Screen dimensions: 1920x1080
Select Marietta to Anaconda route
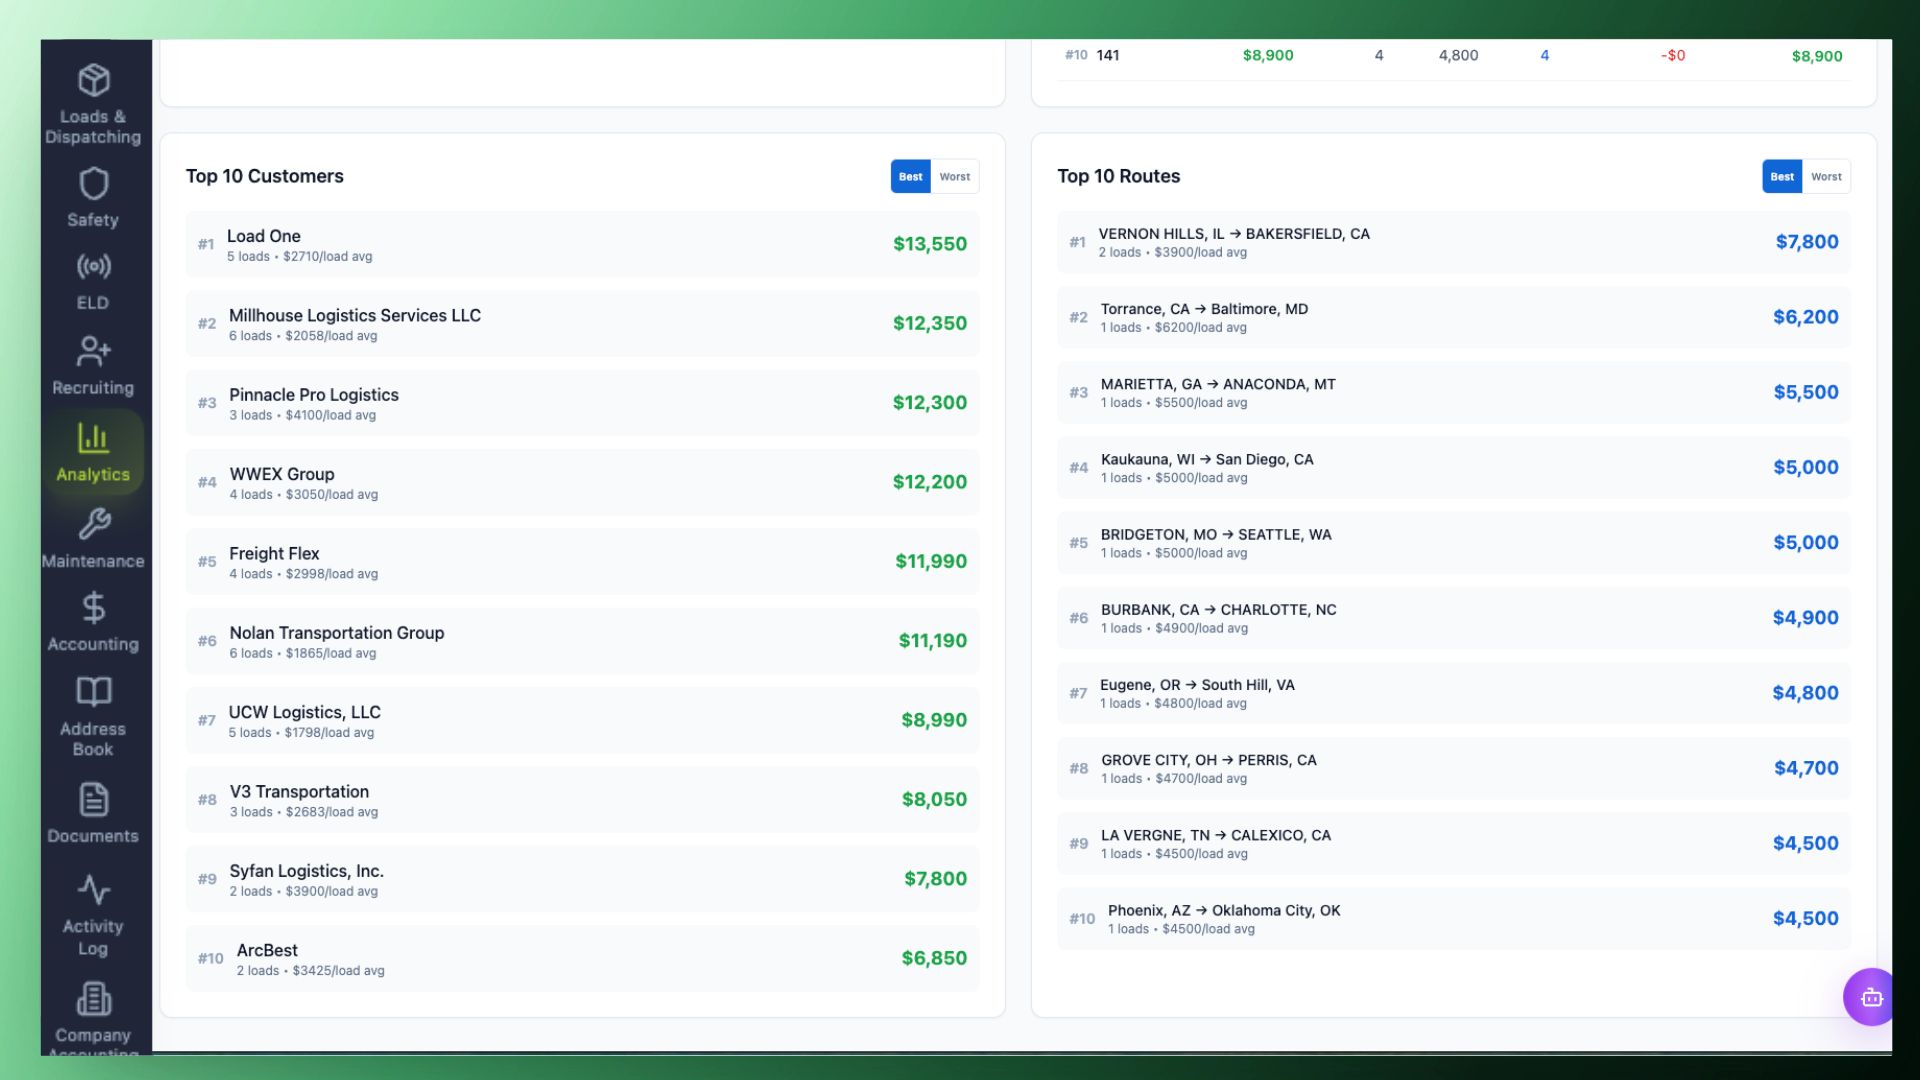point(1454,392)
